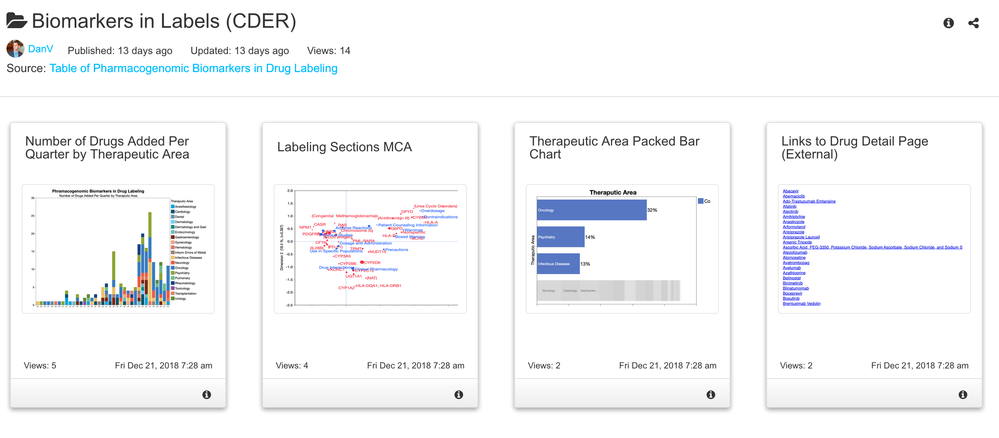Show info for the Links to Drug Detail card
This screenshot has width=999, height=438.
point(963,395)
